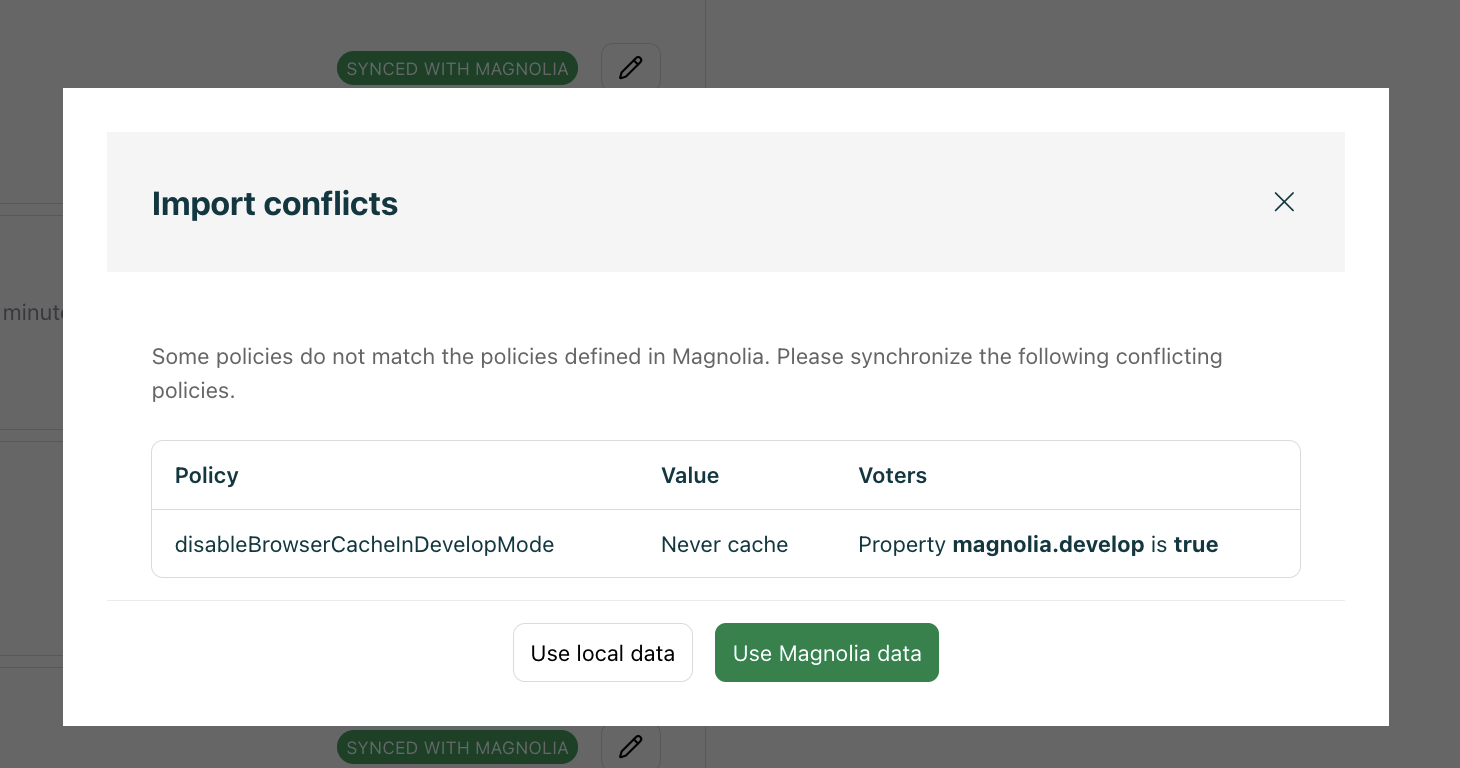Click the Value column header
1460x768 pixels.
[x=690, y=475]
